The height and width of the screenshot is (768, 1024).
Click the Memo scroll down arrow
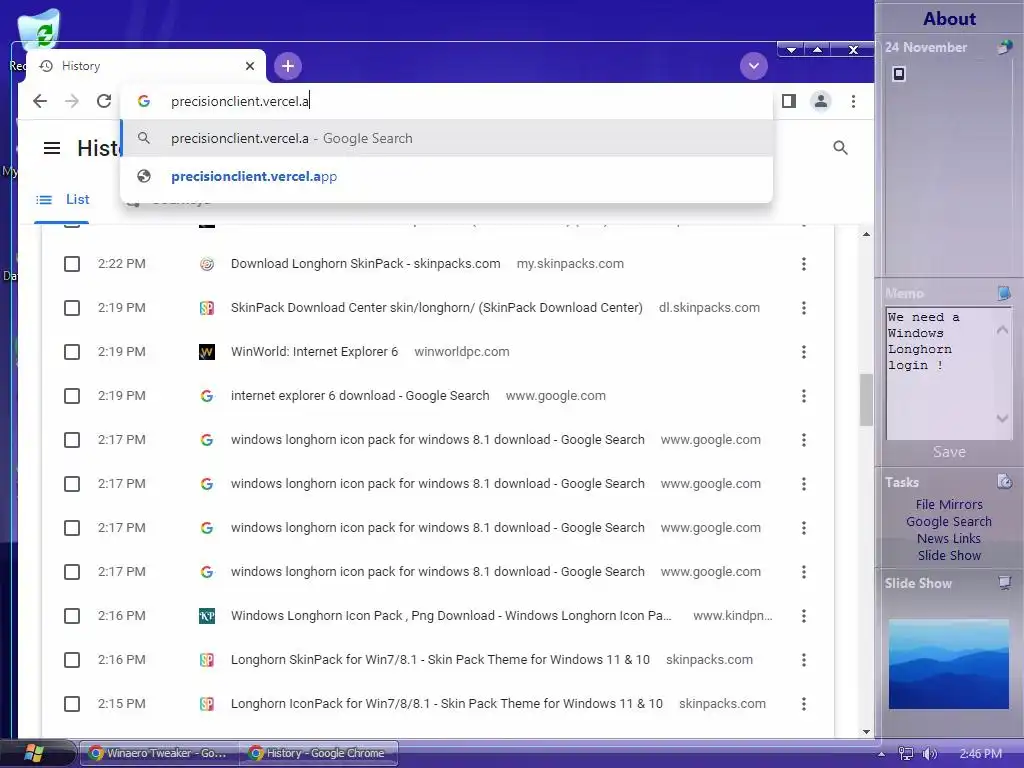pos(1002,418)
